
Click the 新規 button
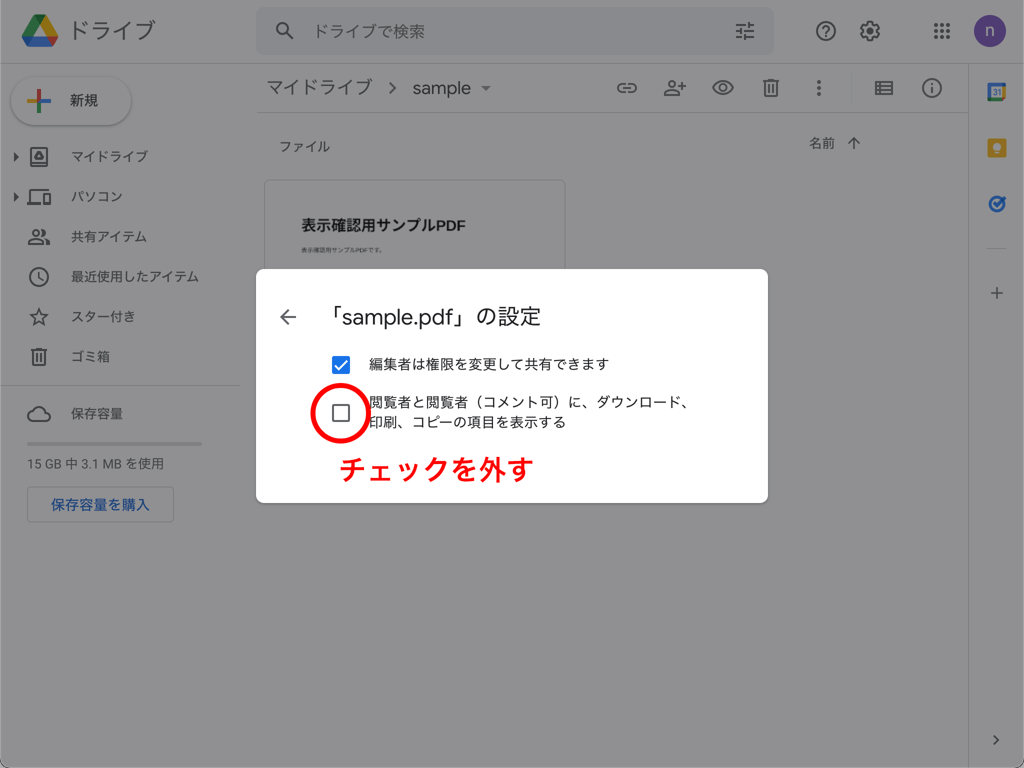(x=71, y=101)
